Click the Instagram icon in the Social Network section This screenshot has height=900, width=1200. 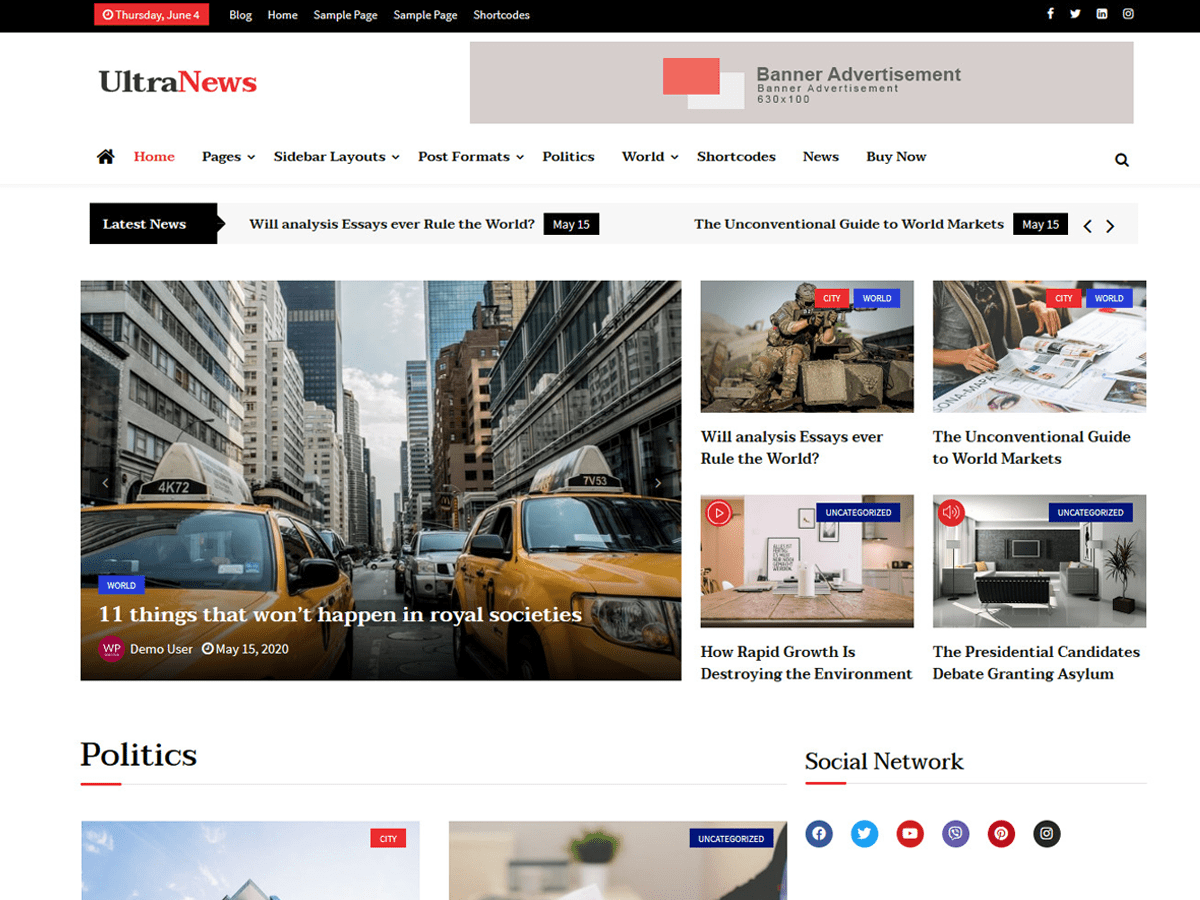(x=1046, y=833)
